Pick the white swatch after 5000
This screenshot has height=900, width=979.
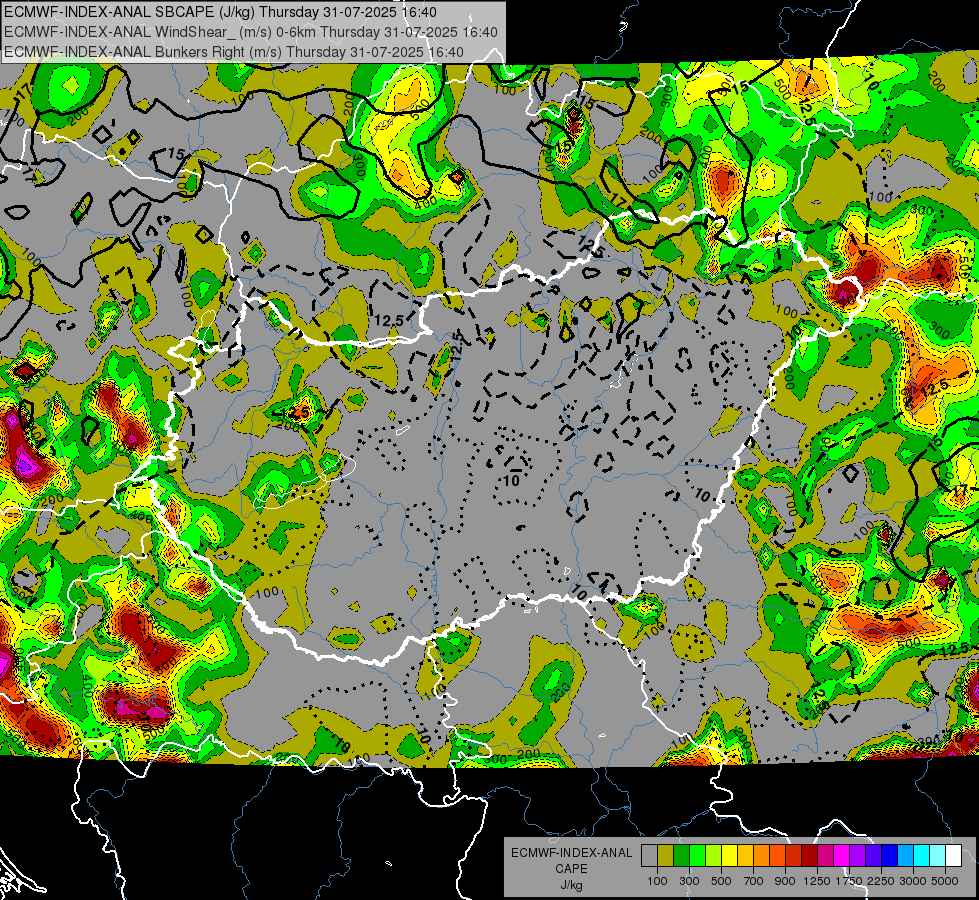pyautogui.click(x=953, y=855)
